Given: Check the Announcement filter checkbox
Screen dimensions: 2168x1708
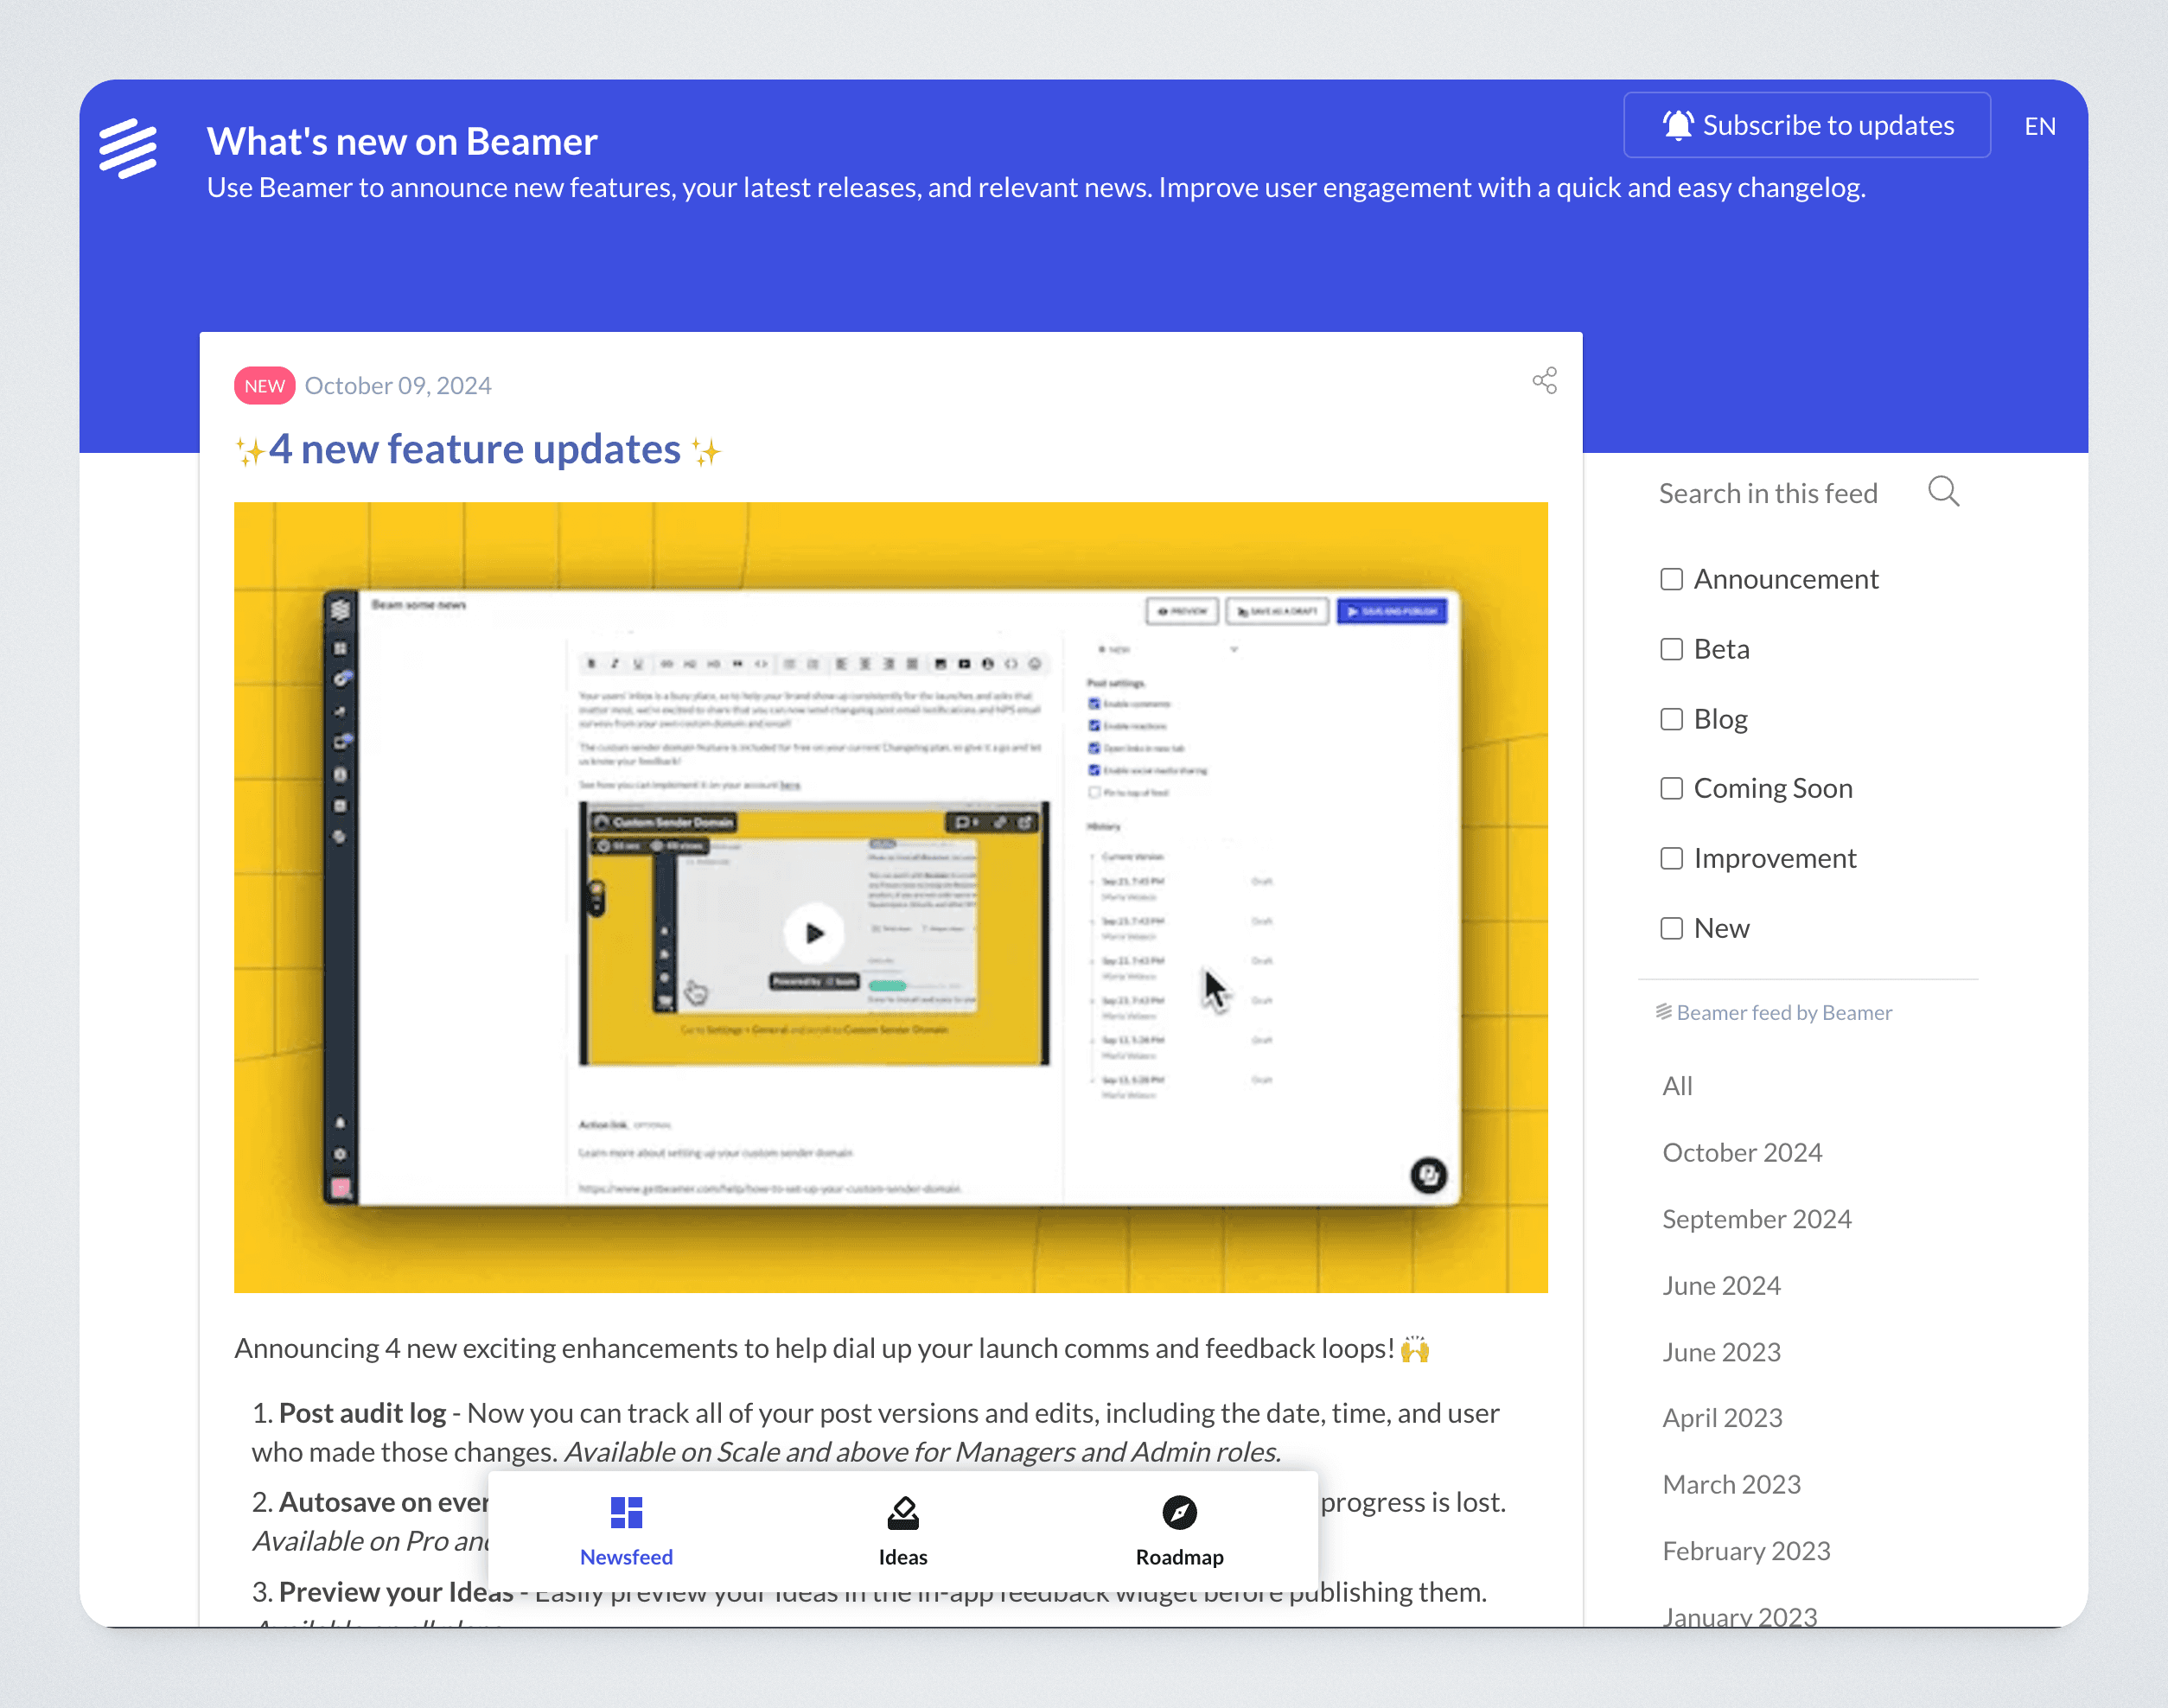Looking at the screenshot, I should tap(1671, 579).
